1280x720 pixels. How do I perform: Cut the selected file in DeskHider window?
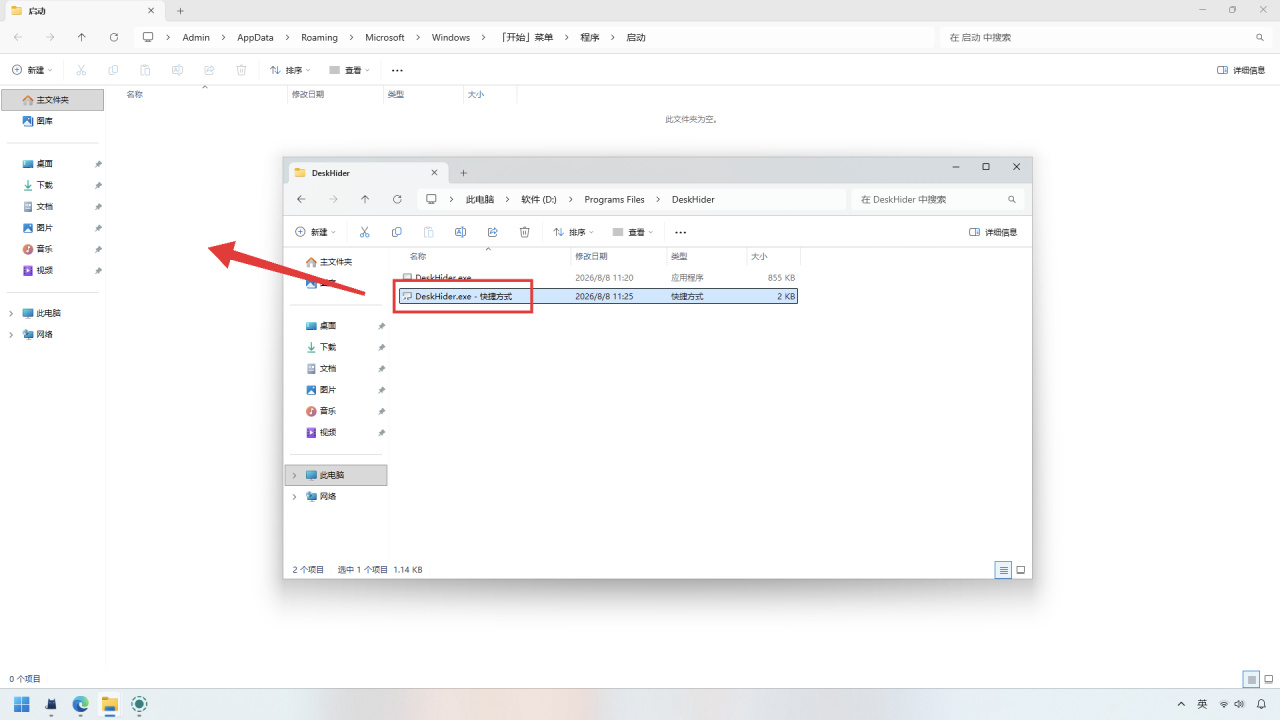tap(365, 232)
